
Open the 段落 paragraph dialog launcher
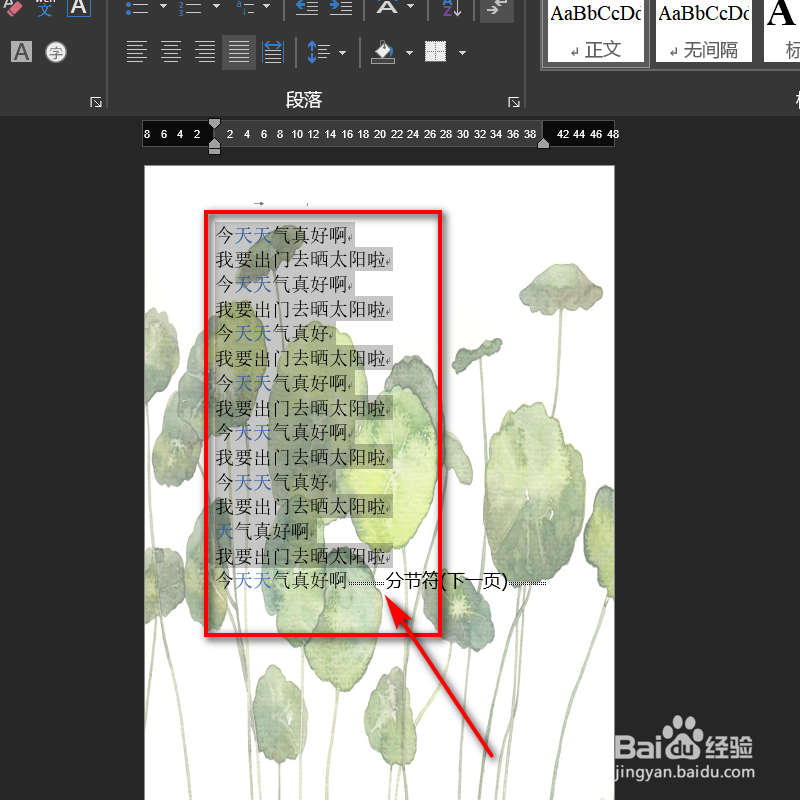(x=515, y=100)
